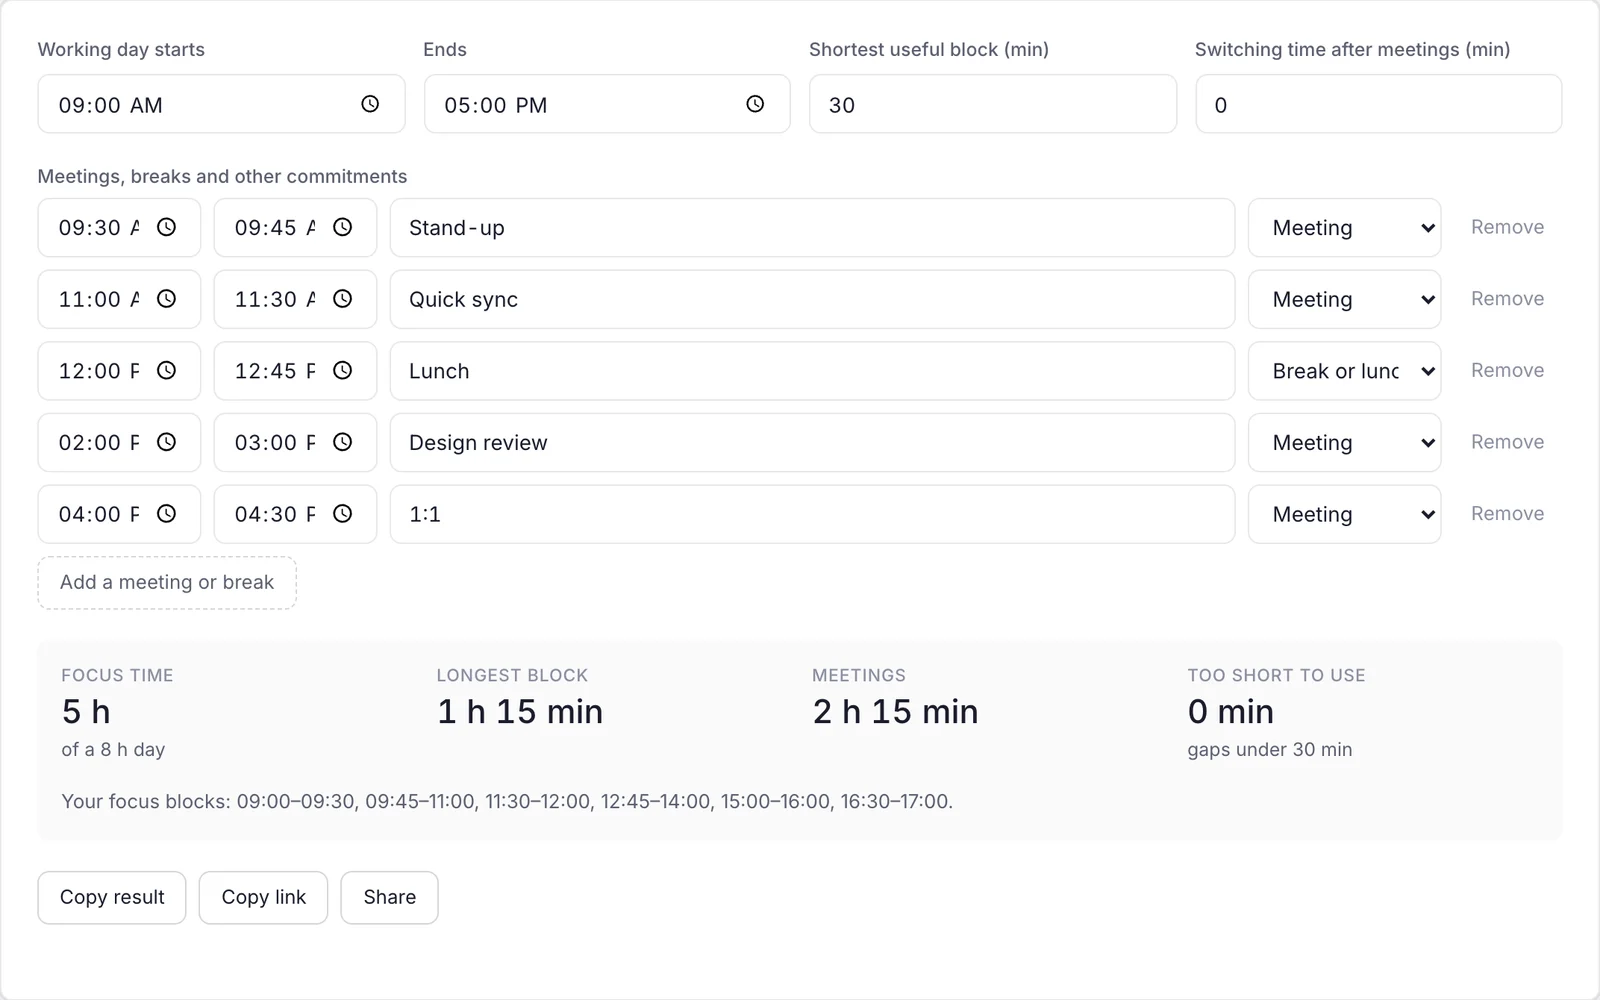Click clock icon on Design review end time
Screen dimensions: 1600x1000
(343, 442)
